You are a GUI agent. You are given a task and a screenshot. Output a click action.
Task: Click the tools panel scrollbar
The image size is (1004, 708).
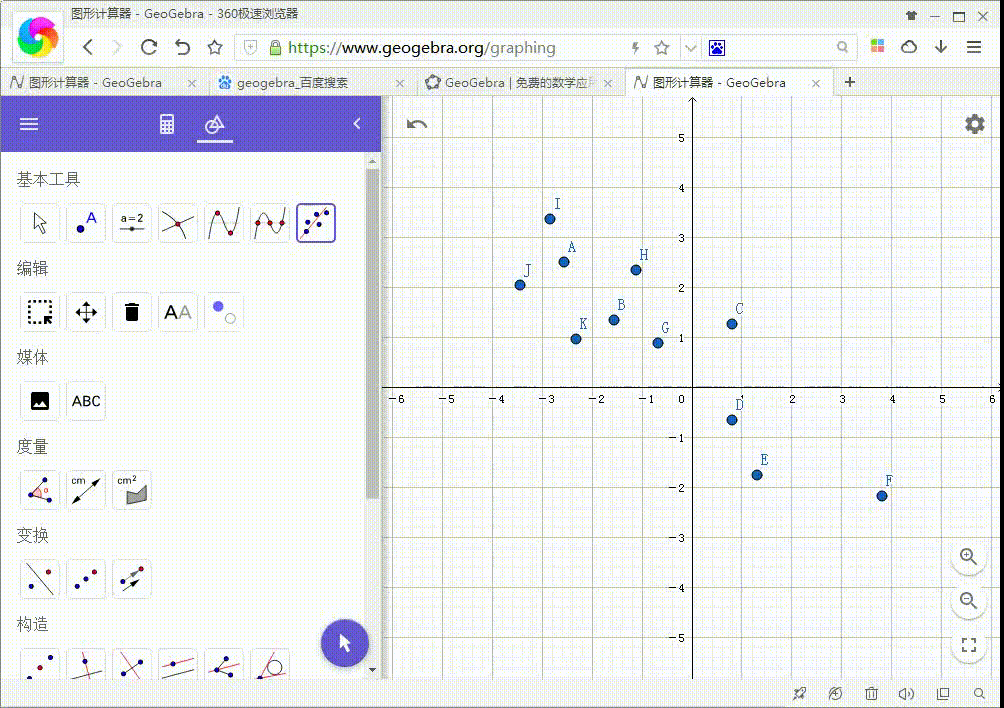pyautogui.click(x=373, y=334)
